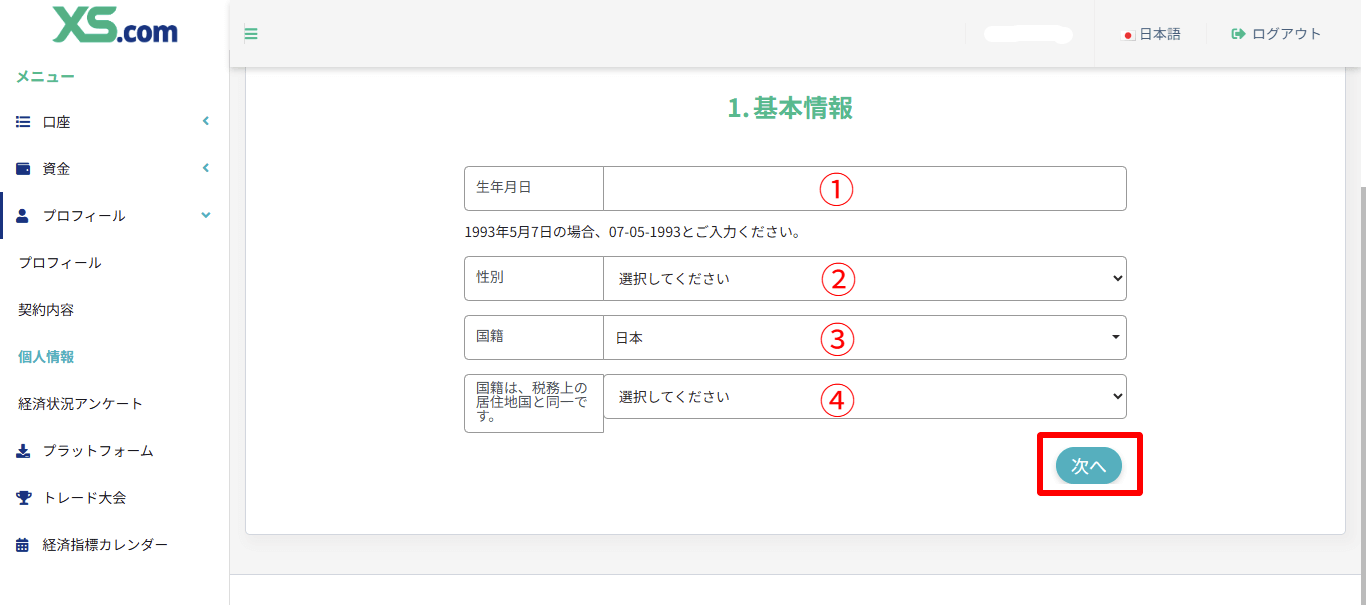The height and width of the screenshot is (605, 1366).
Task: Open the プラットフォーム download icon
Action: click(x=22, y=451)
